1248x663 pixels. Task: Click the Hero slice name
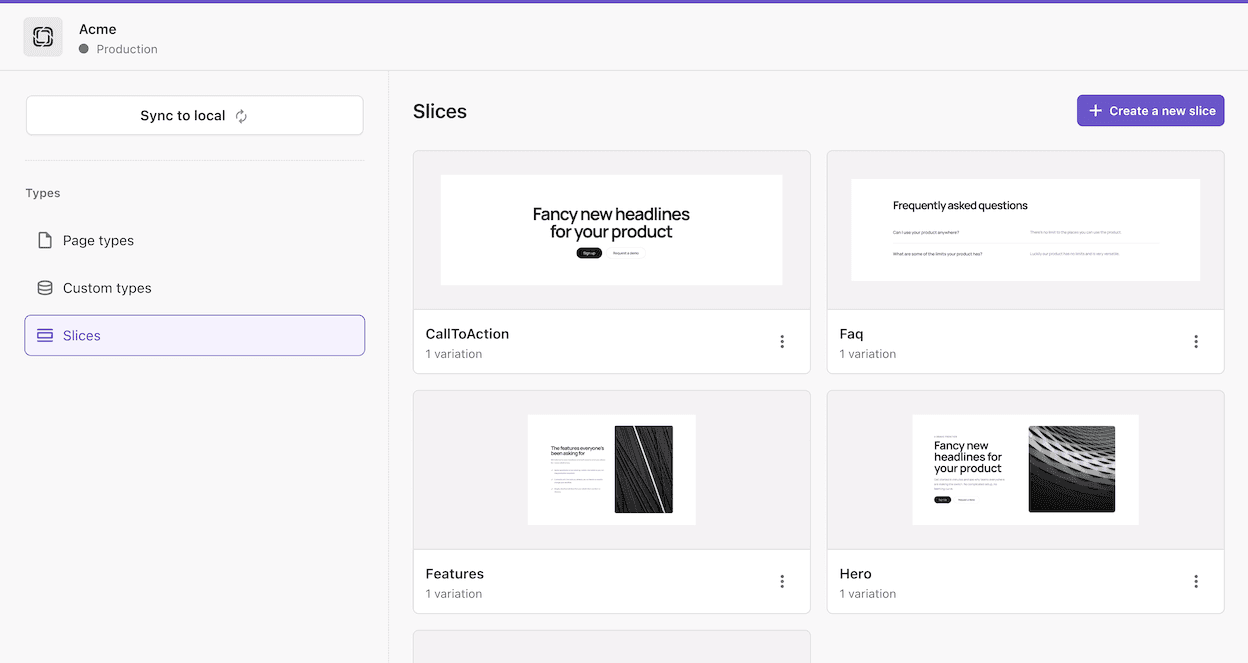(856, 574)
